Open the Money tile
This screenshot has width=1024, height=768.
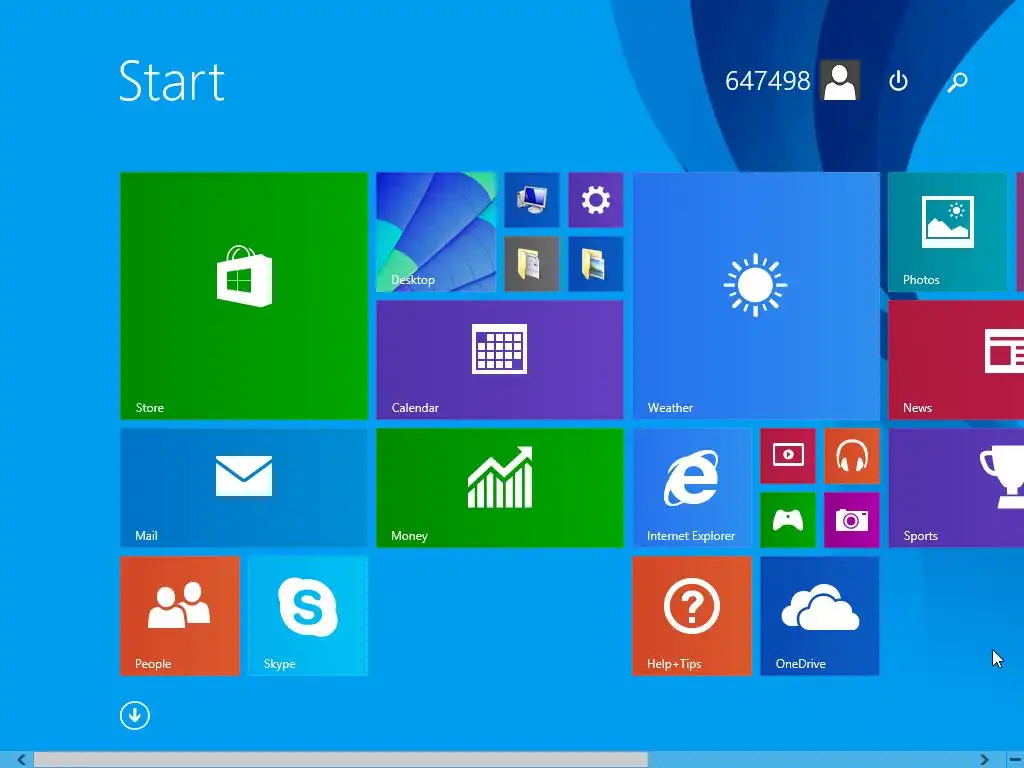500,488
